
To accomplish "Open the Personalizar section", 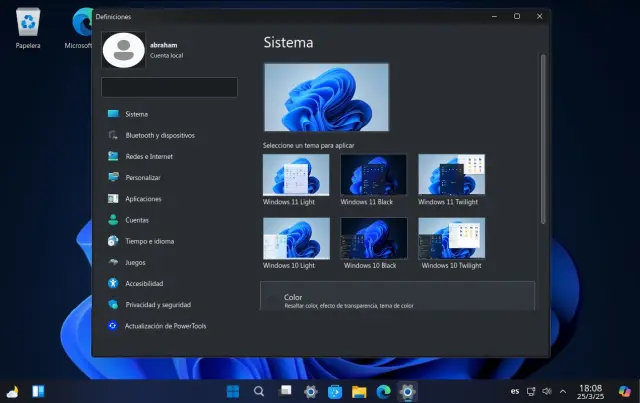I will 143,177.
